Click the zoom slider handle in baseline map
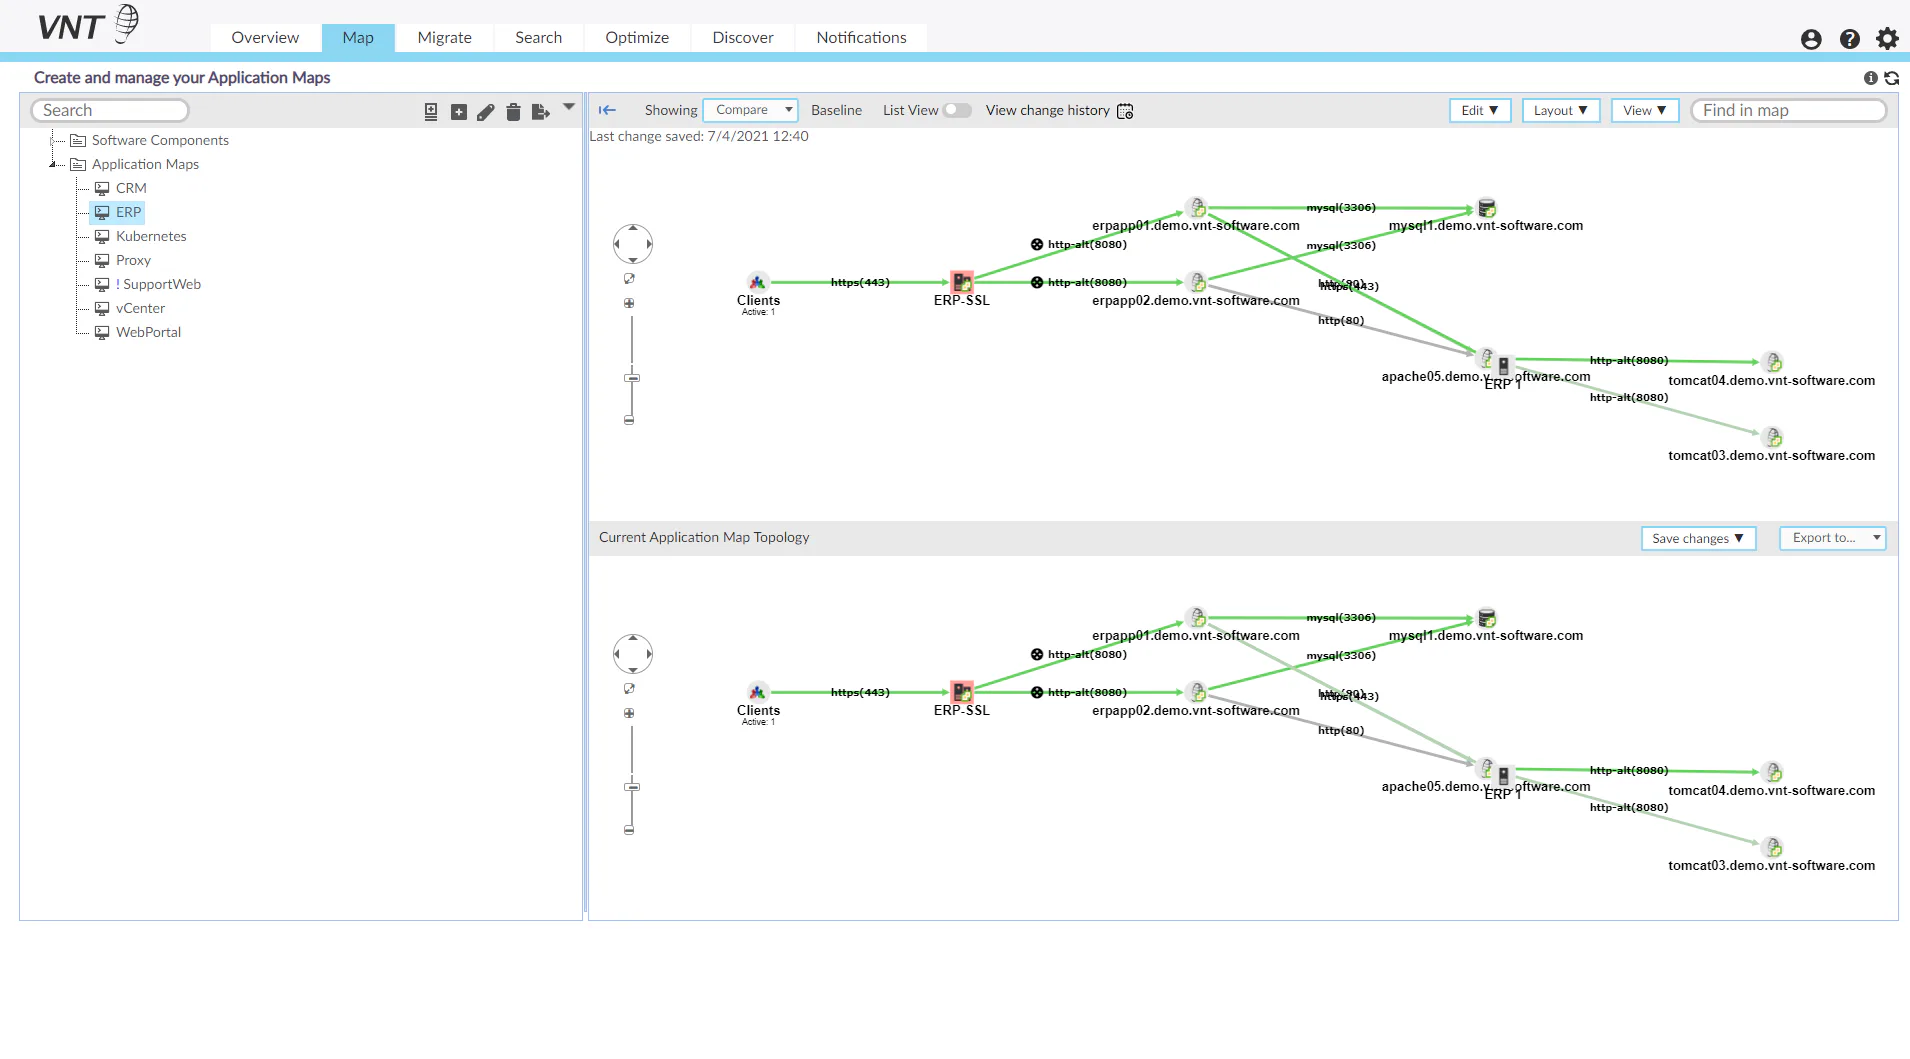This screenshot has height=1059, width=1910. 632,378
